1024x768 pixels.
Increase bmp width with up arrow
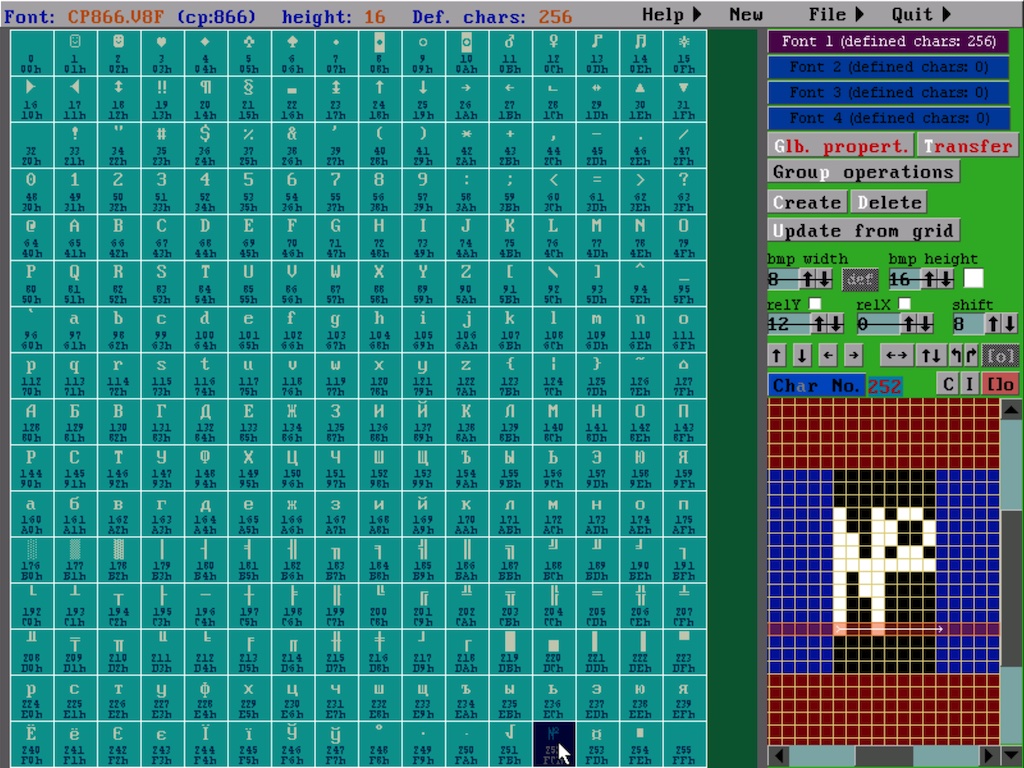click(x=807, y=279)
